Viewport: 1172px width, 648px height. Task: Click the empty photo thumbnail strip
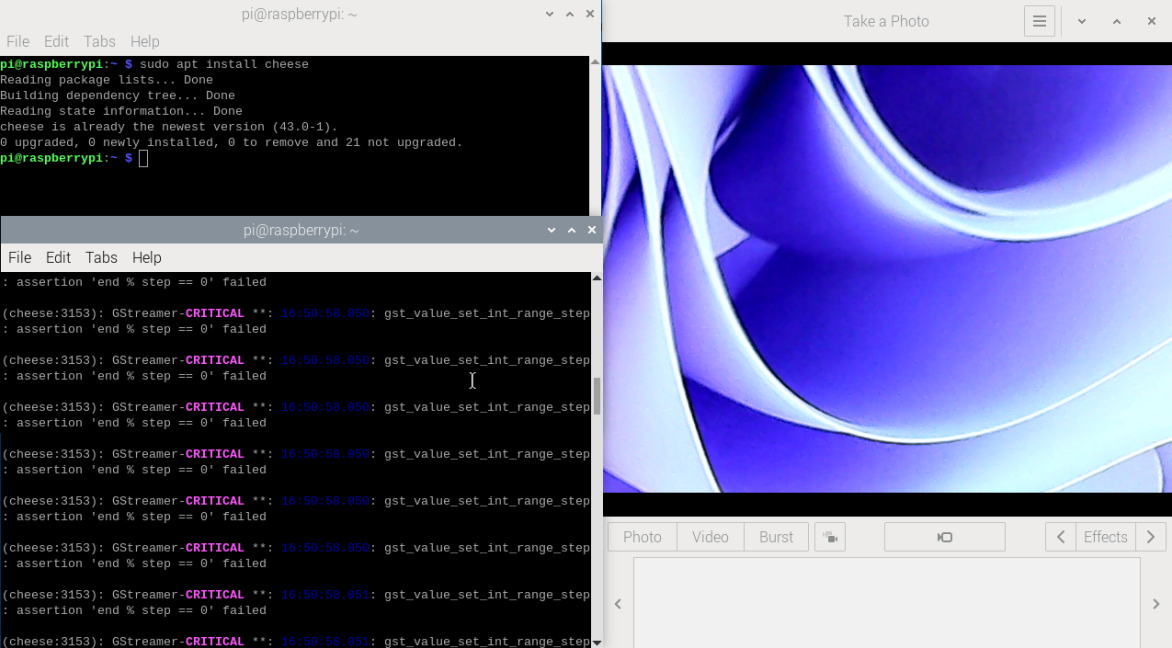886,603
